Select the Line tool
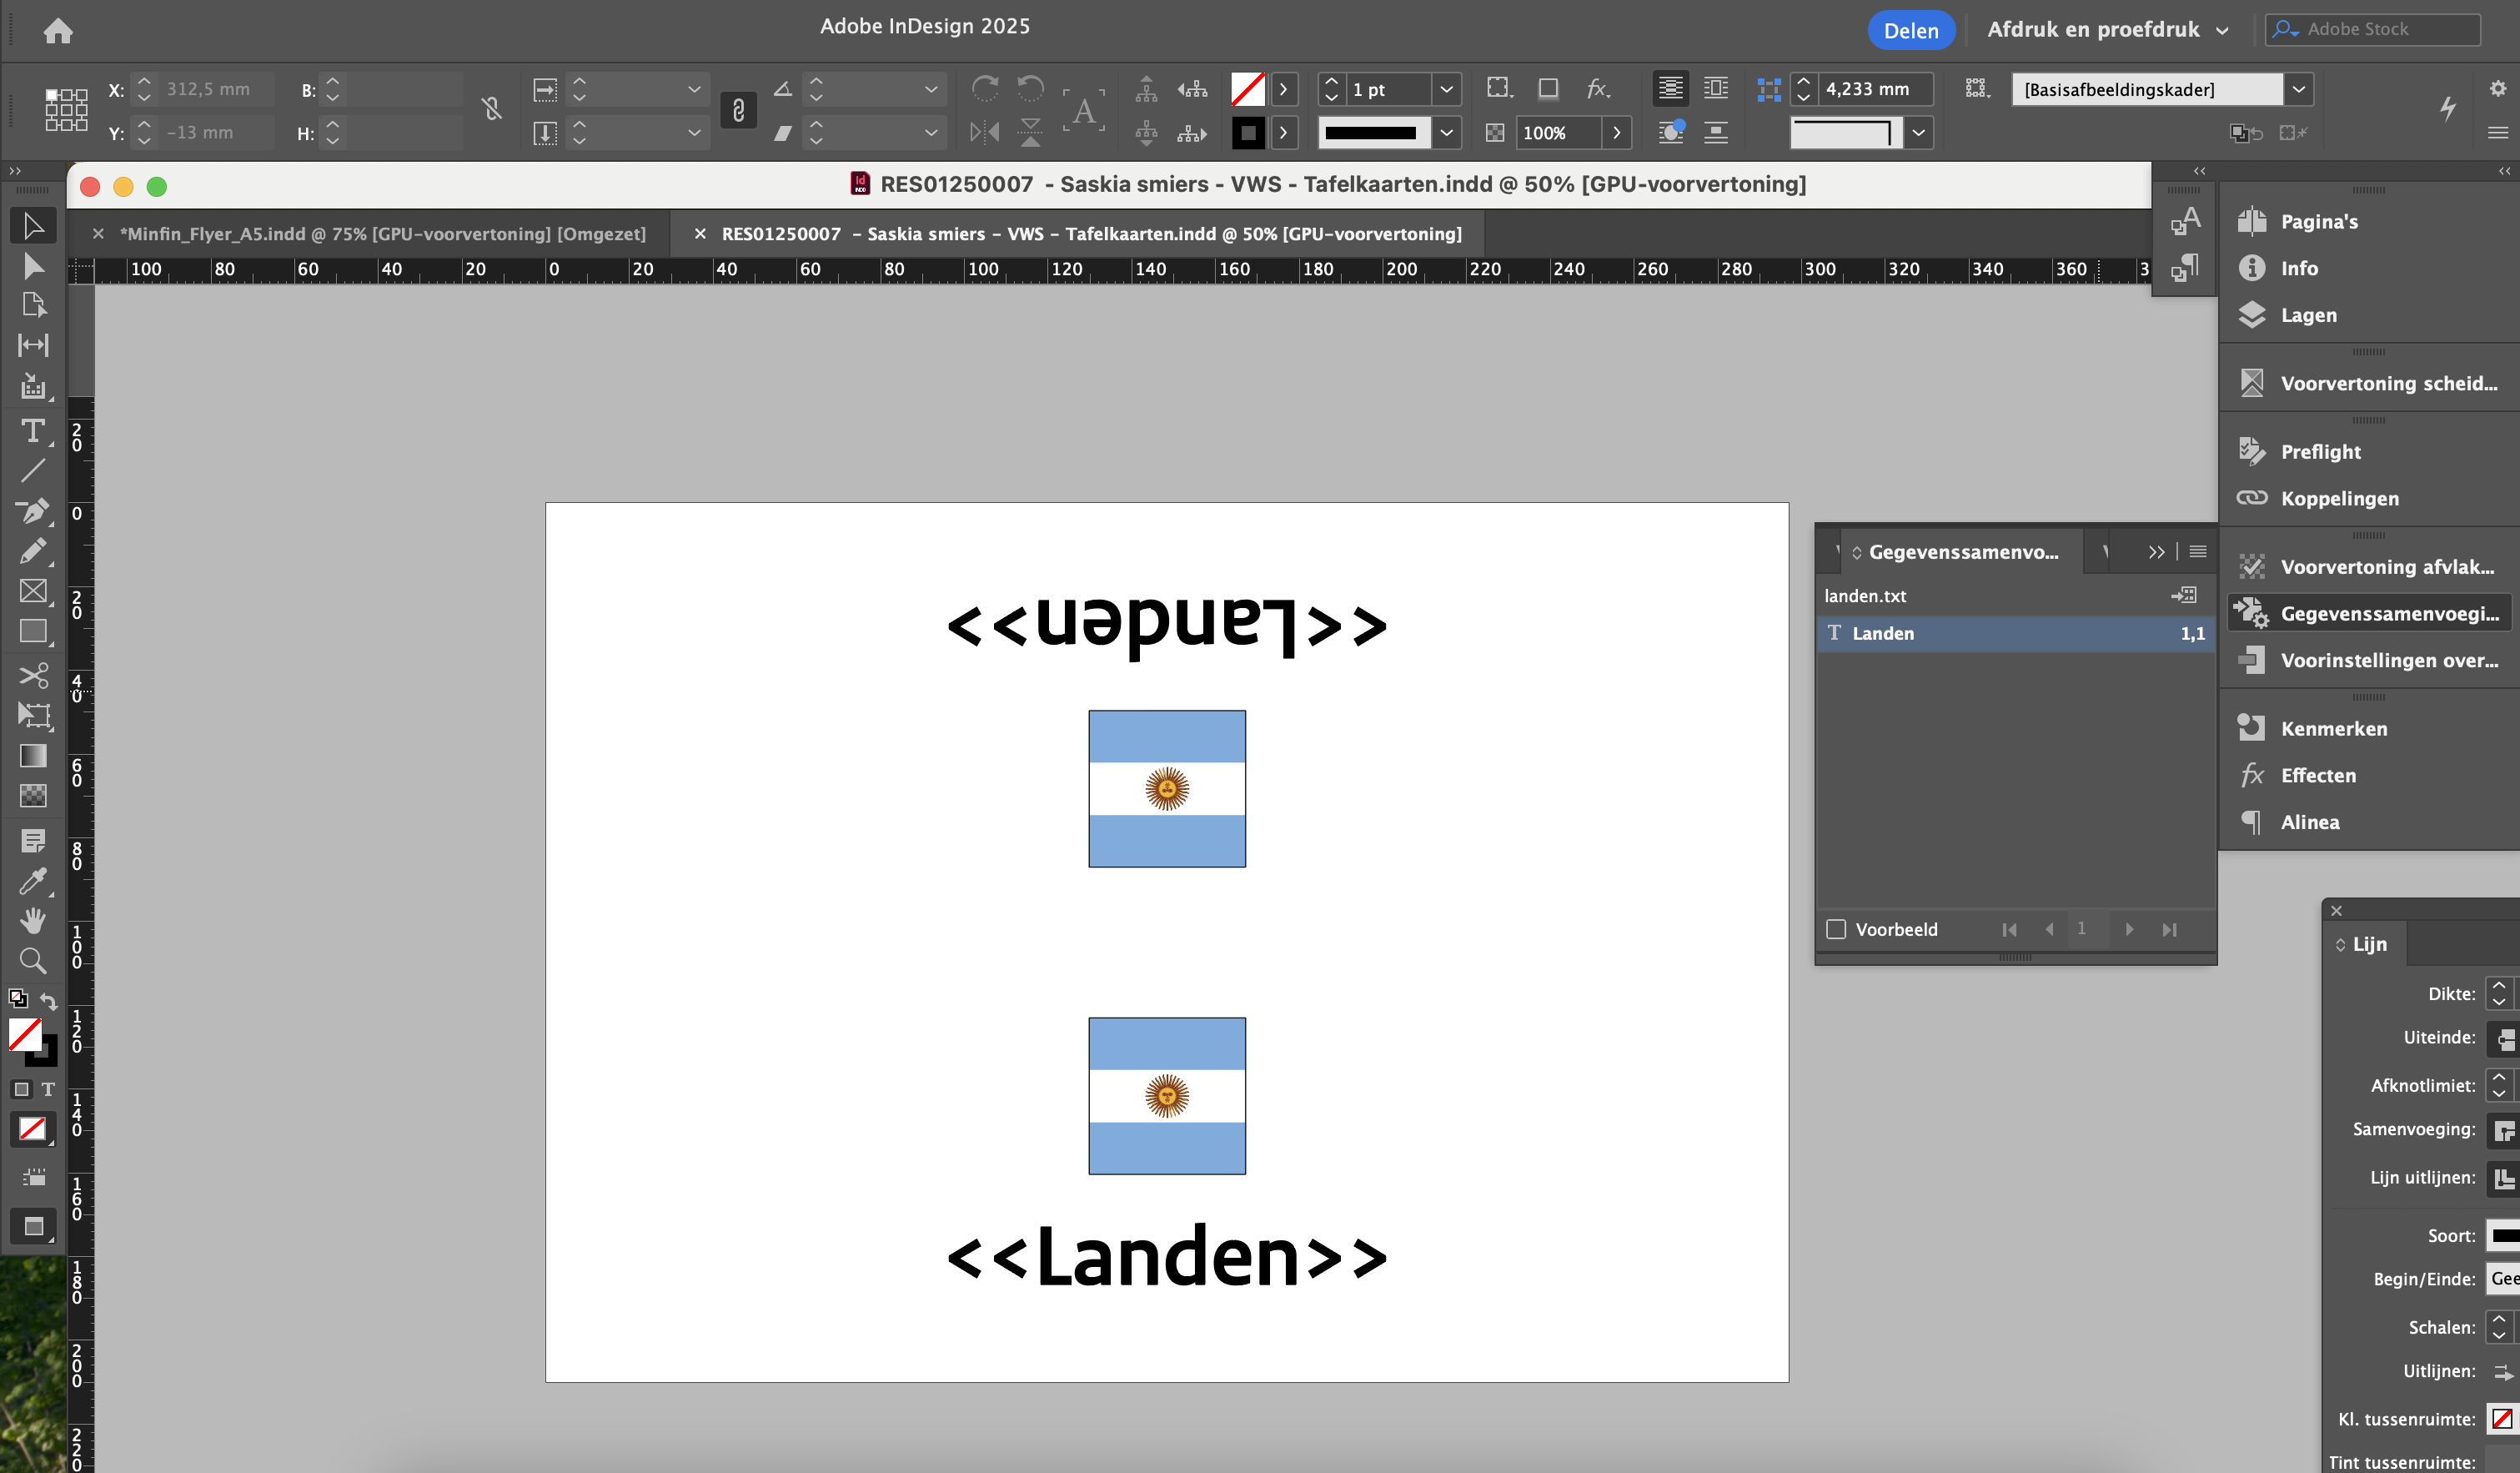This screenshot has height=1473, width=2520. point(33,470)
